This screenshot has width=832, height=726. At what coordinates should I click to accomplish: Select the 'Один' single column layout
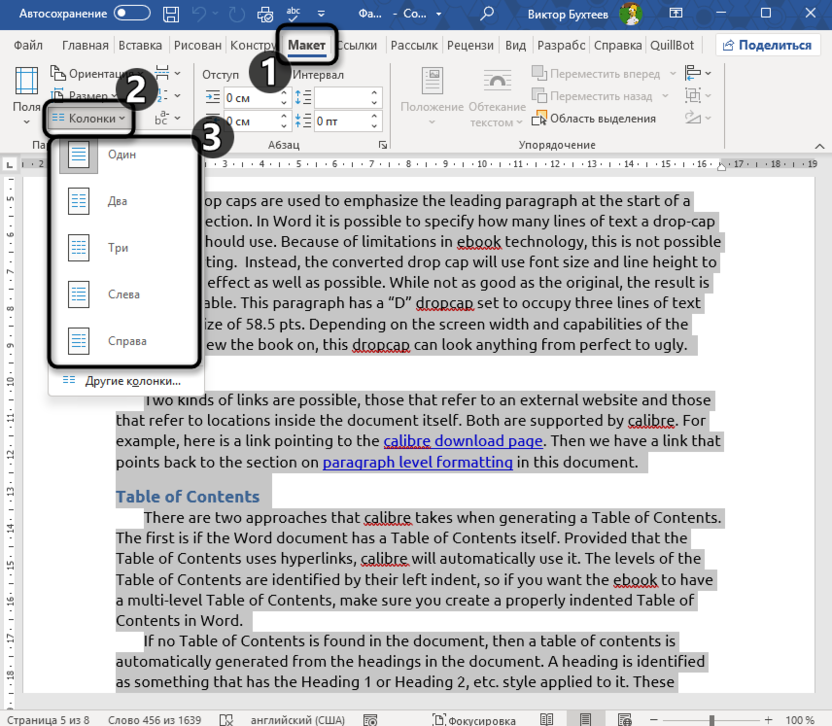coord(122,155)
